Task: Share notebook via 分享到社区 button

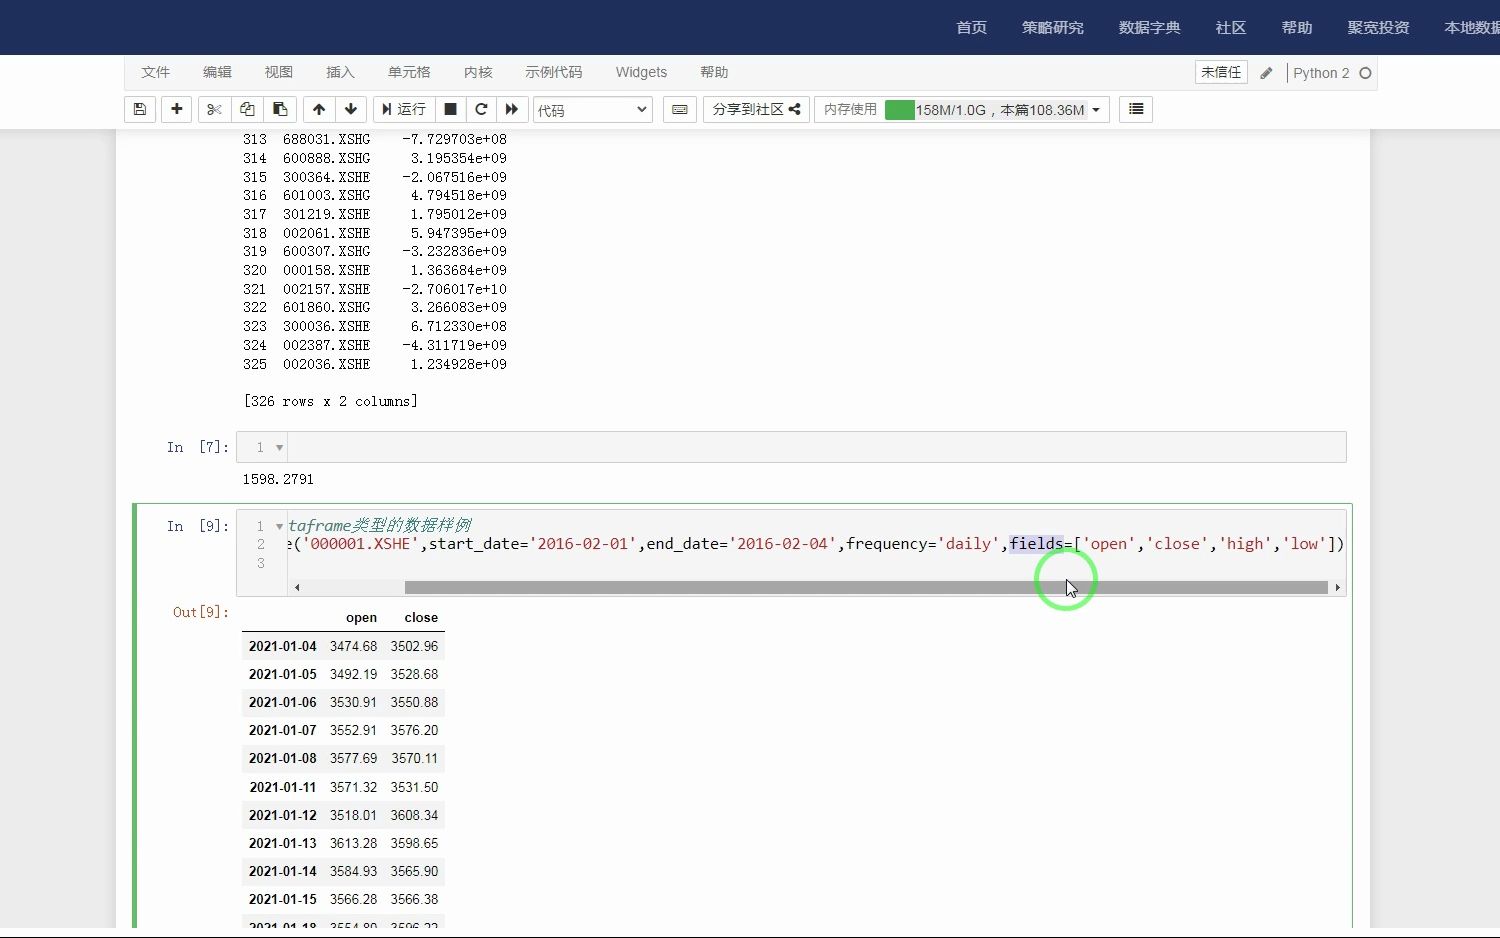Action: (x=756, y=109)
